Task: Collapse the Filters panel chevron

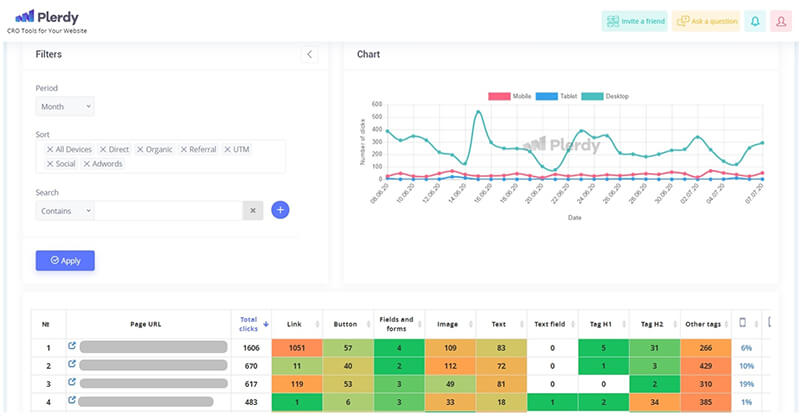Action: pos(309,54)
